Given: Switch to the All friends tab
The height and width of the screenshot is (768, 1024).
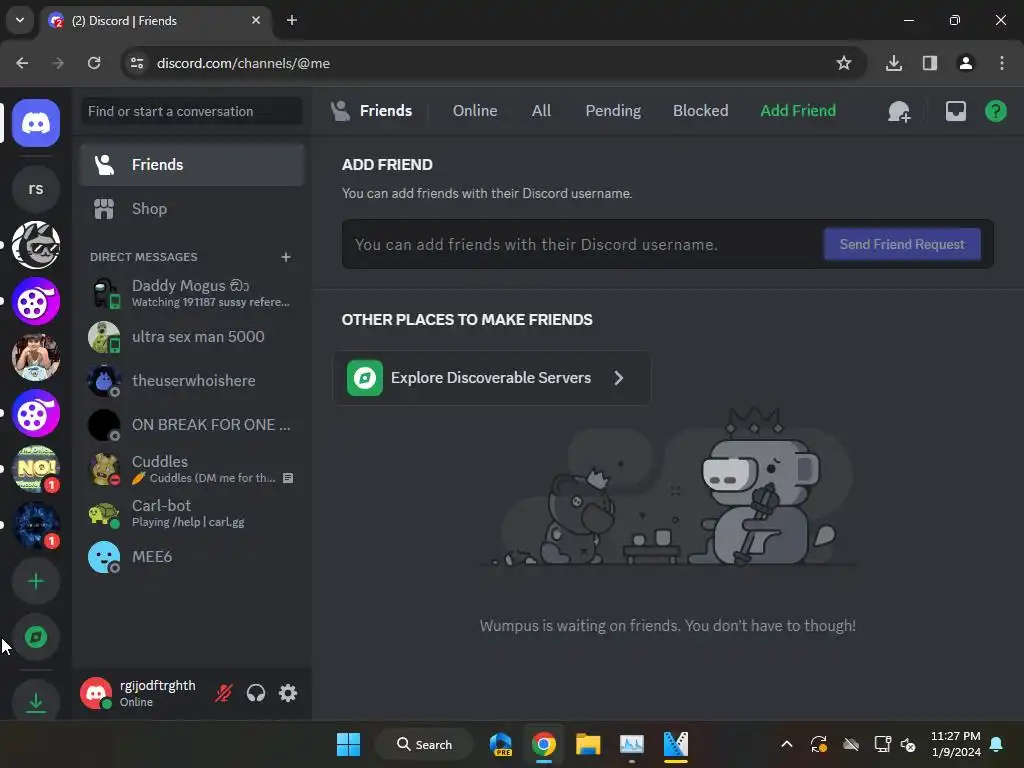Looking at the screenshot, I should [x=541, y=111].
